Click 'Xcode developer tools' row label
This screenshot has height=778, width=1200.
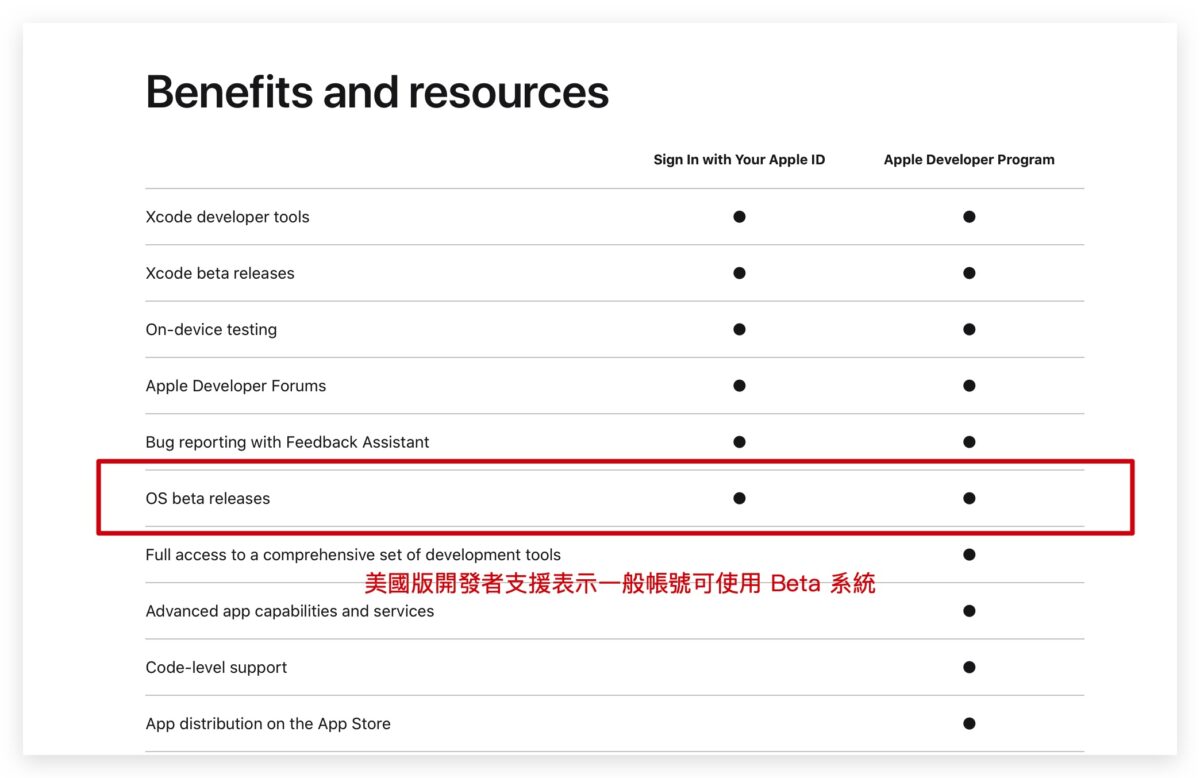(x=228, y=217)
